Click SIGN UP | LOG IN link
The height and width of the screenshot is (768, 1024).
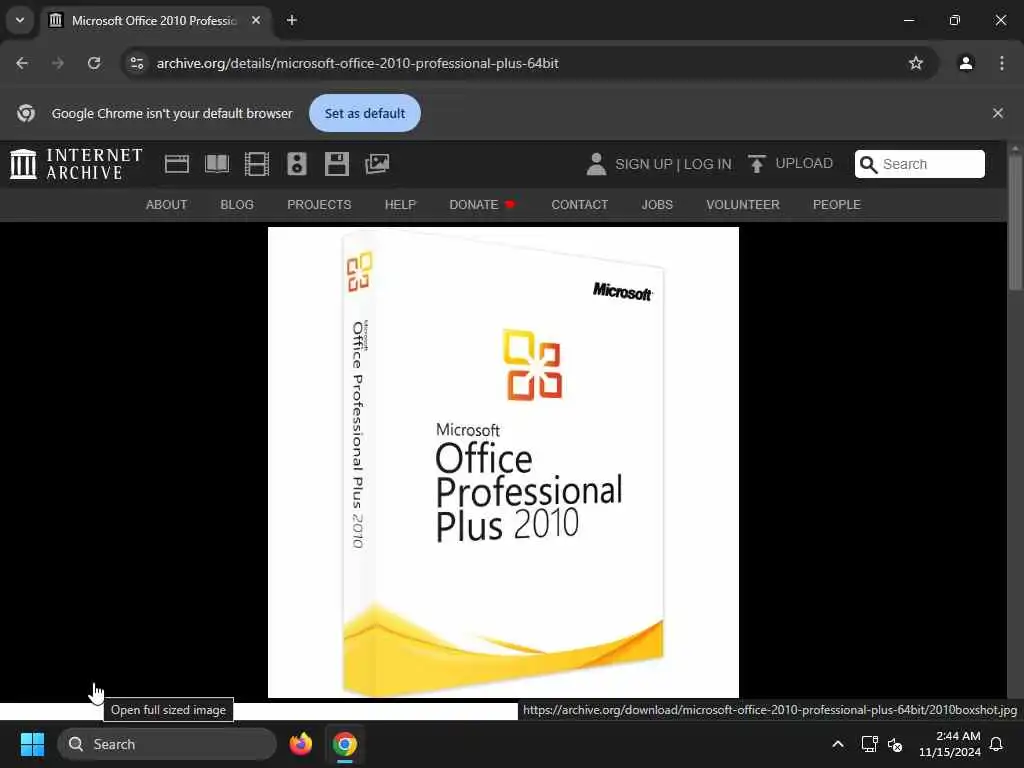pos(673,164)
